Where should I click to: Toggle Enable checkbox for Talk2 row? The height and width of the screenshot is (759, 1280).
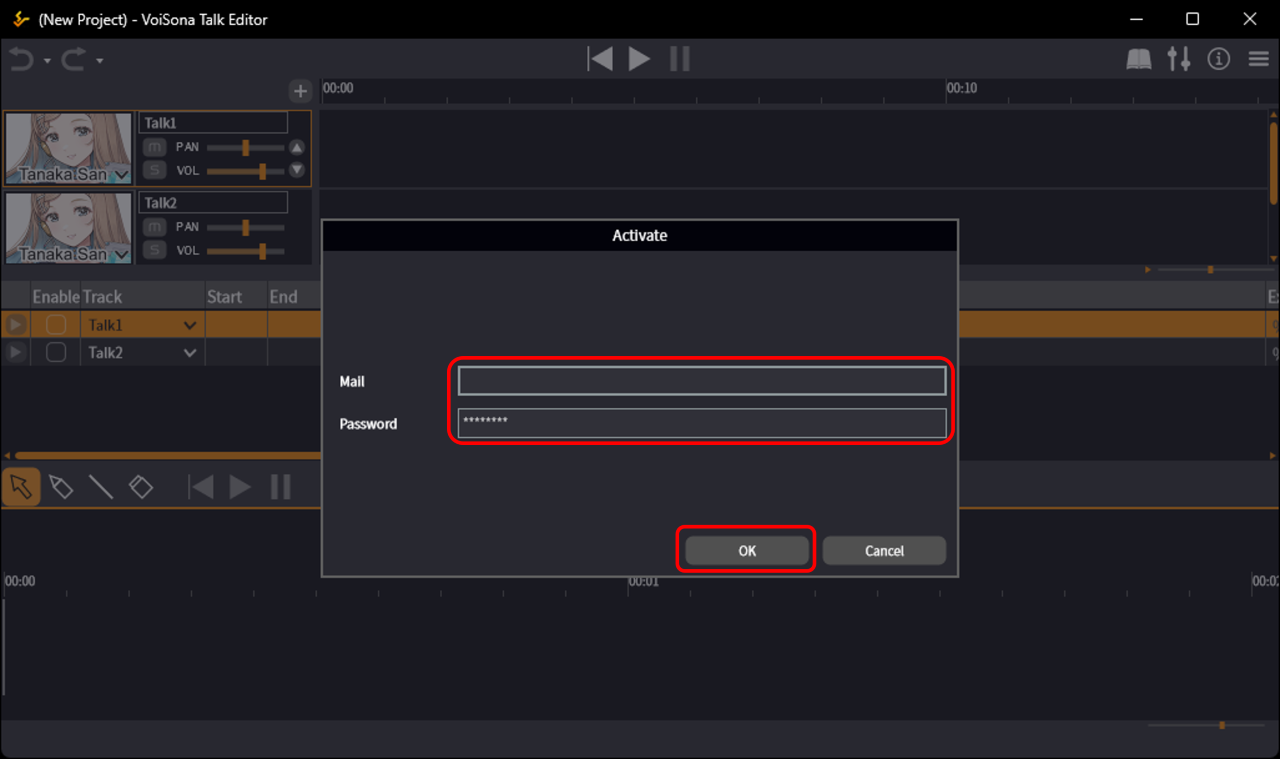pyautogui.click(x=56, y=352)
